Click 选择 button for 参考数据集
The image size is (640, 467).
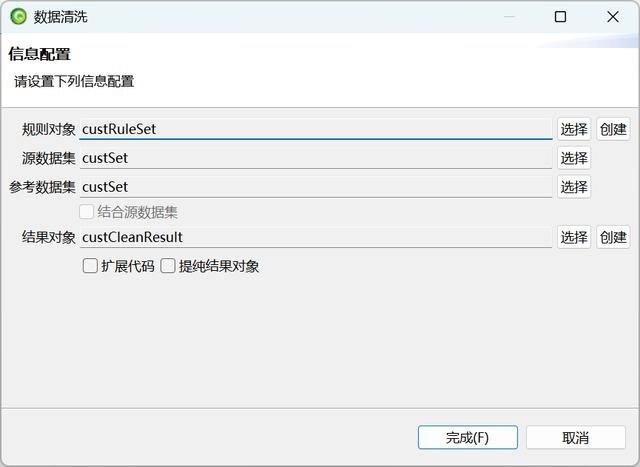pos(574,187)
